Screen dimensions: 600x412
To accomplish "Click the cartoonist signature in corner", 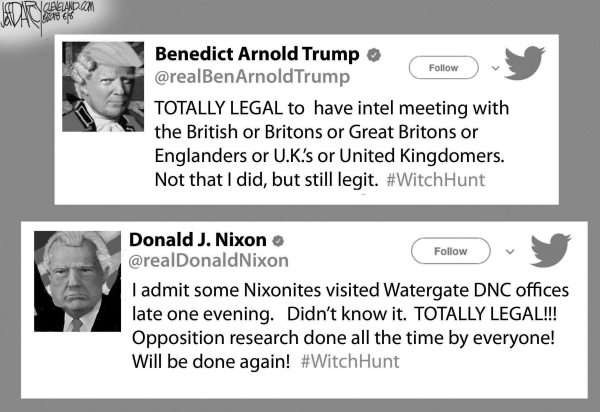I will click(x=21, y=19).
